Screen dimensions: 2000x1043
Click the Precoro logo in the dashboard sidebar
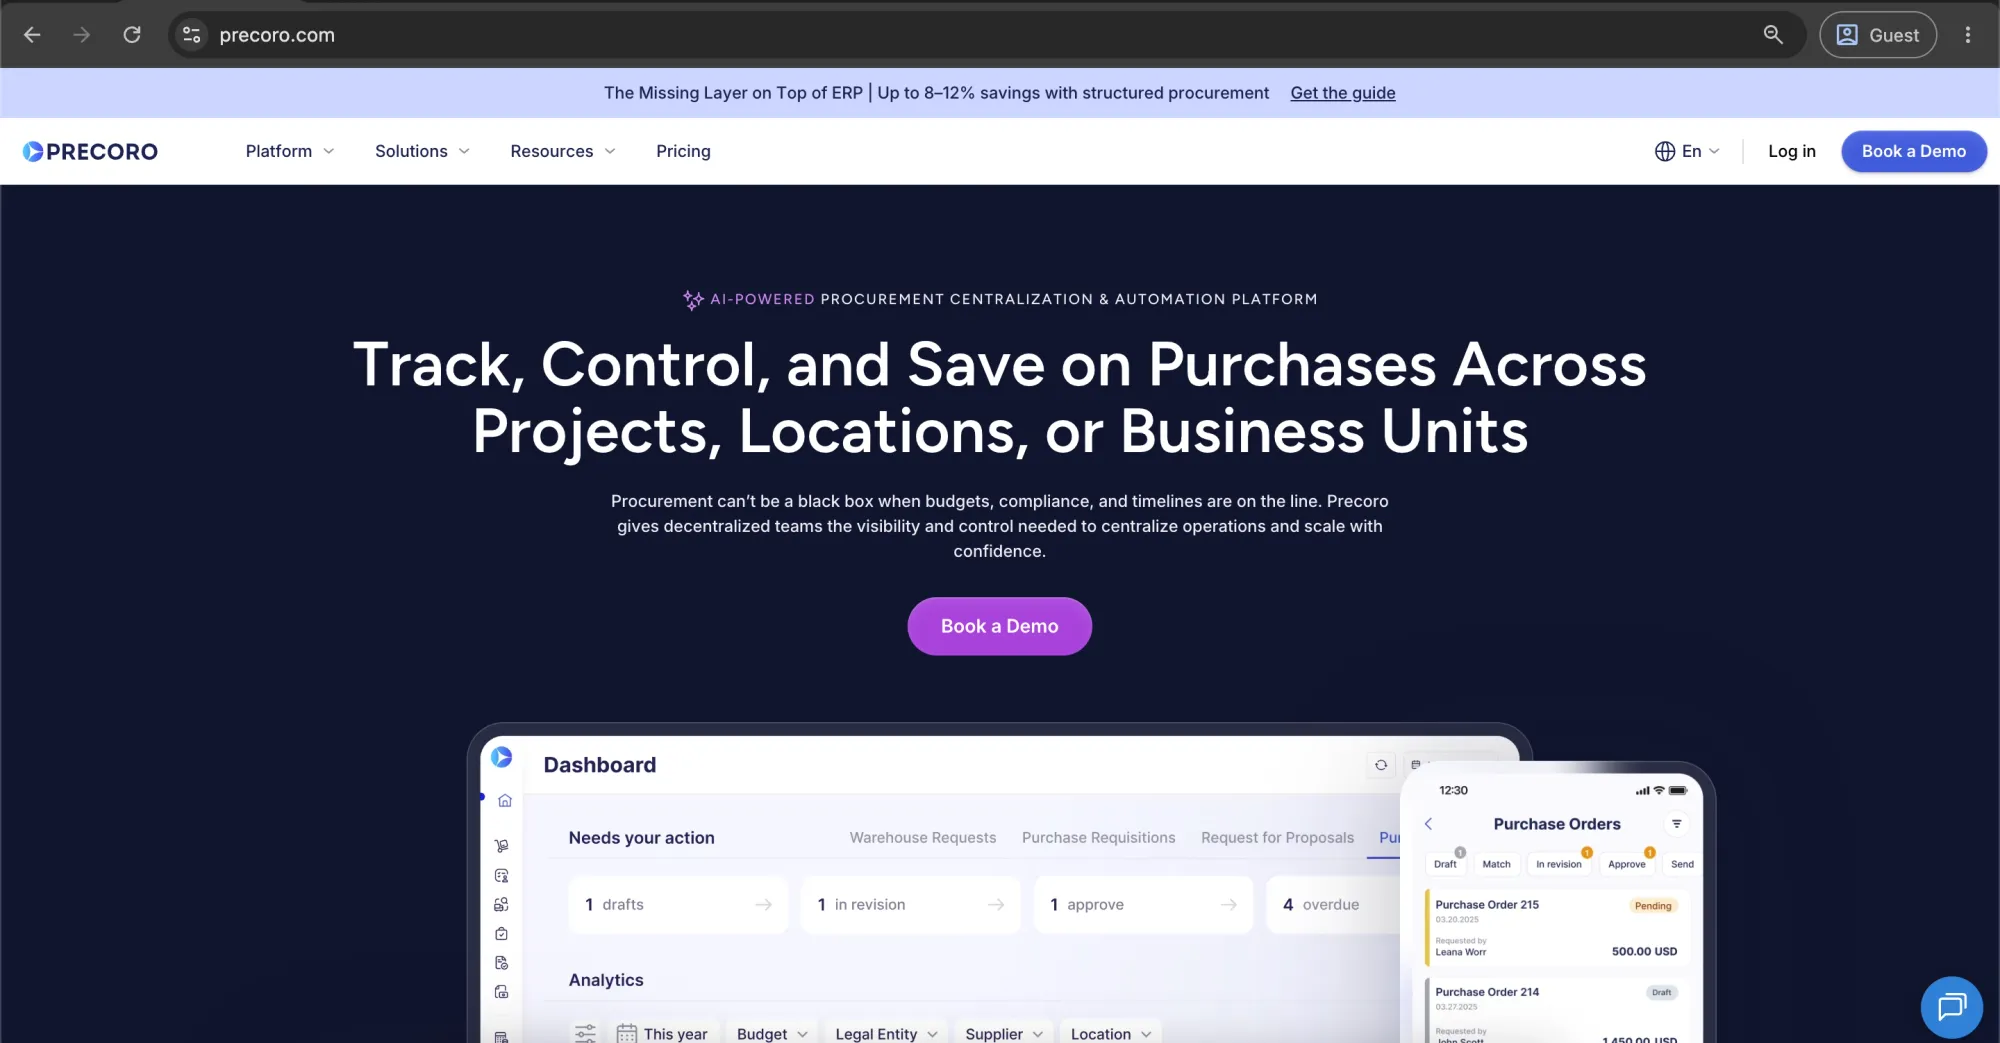[x=502, y=757]
